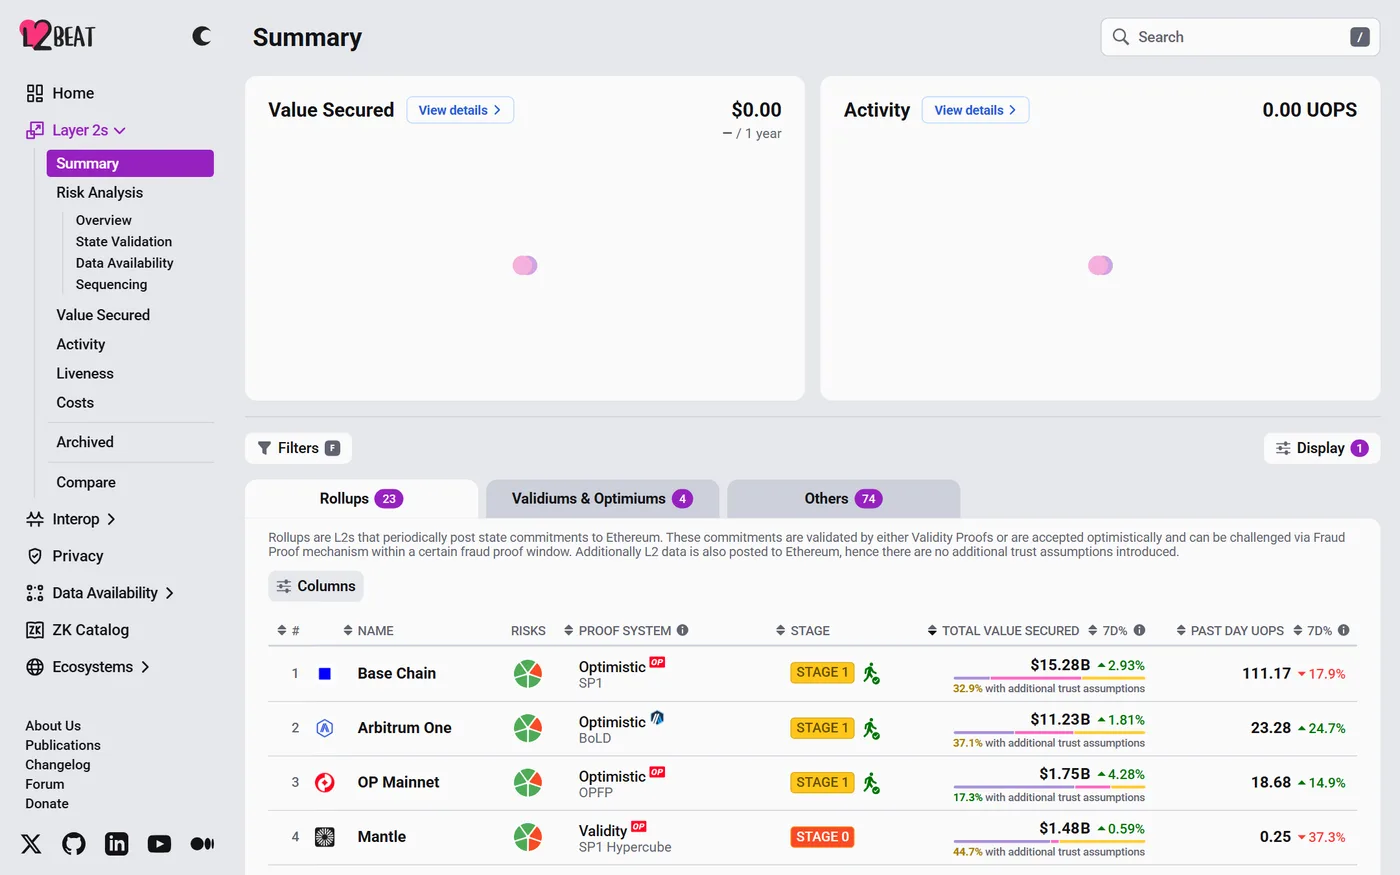1400x875 pixels.
Task: Open the LinkedIn social icon
Action: point(117,844)
